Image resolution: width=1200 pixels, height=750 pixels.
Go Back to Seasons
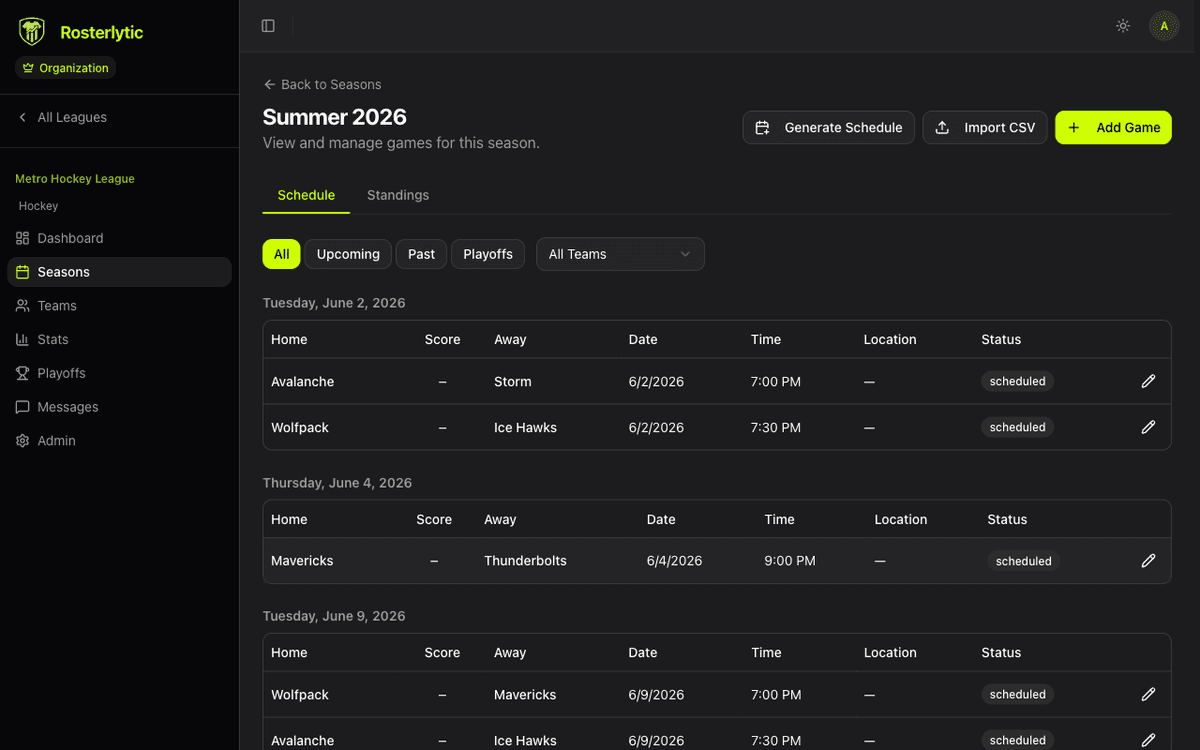pos(322,84)
